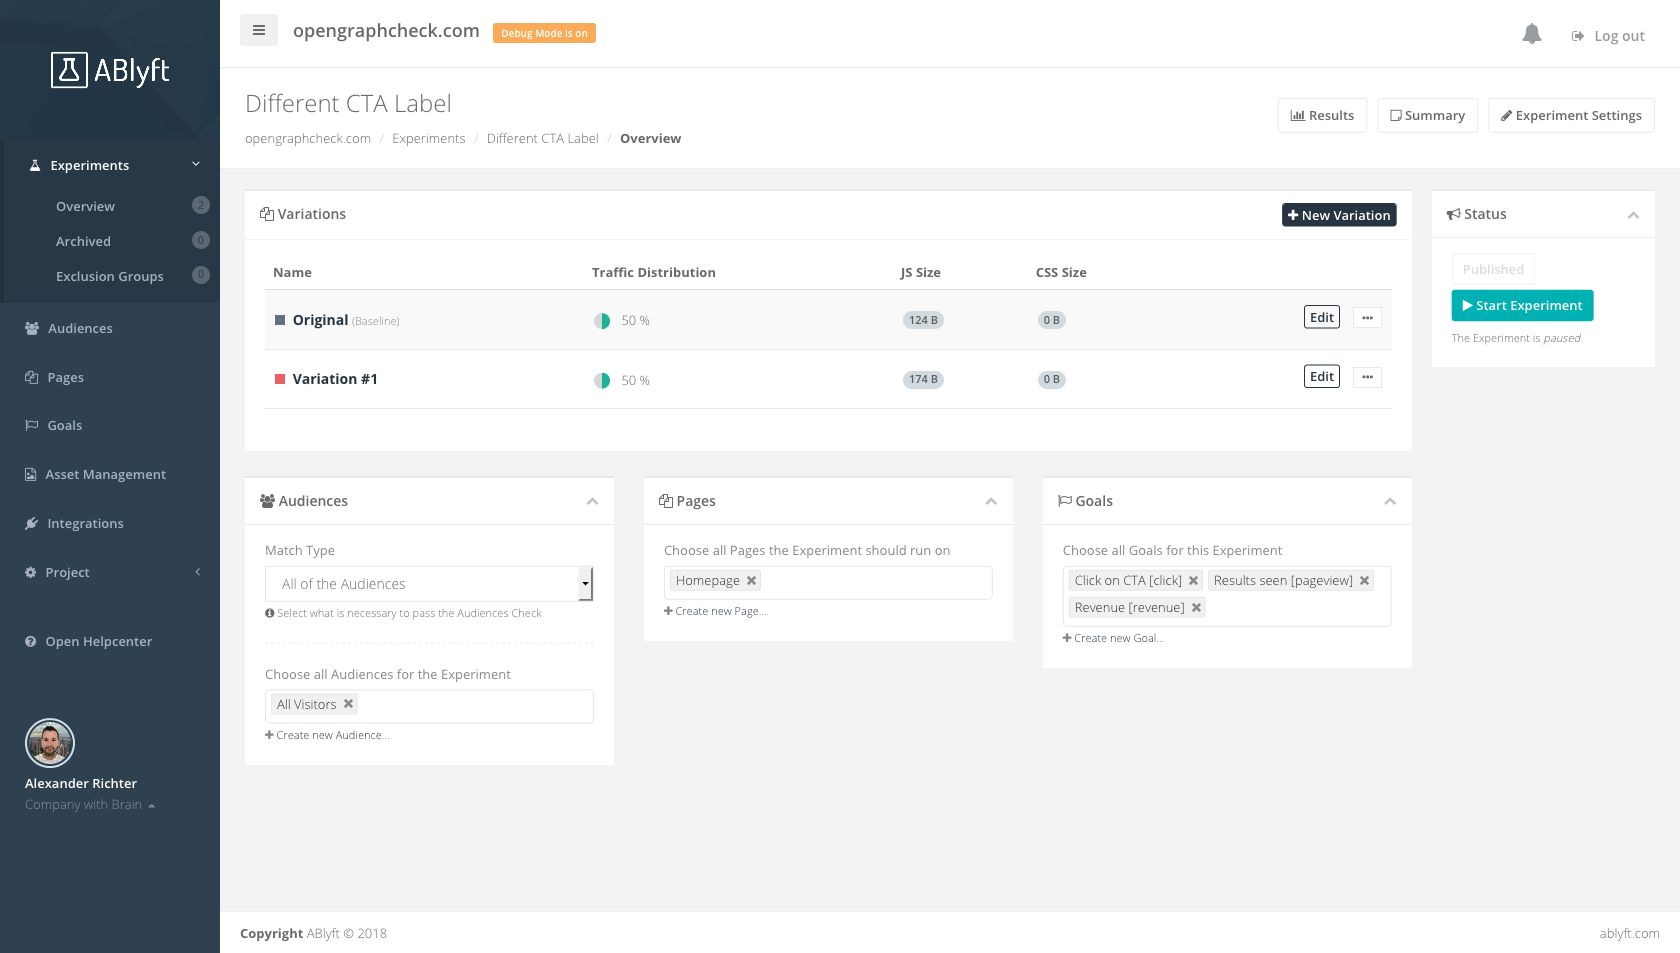Switch to the Archived experiments view
Screen dimensions: 1680x953
(83, 241)
